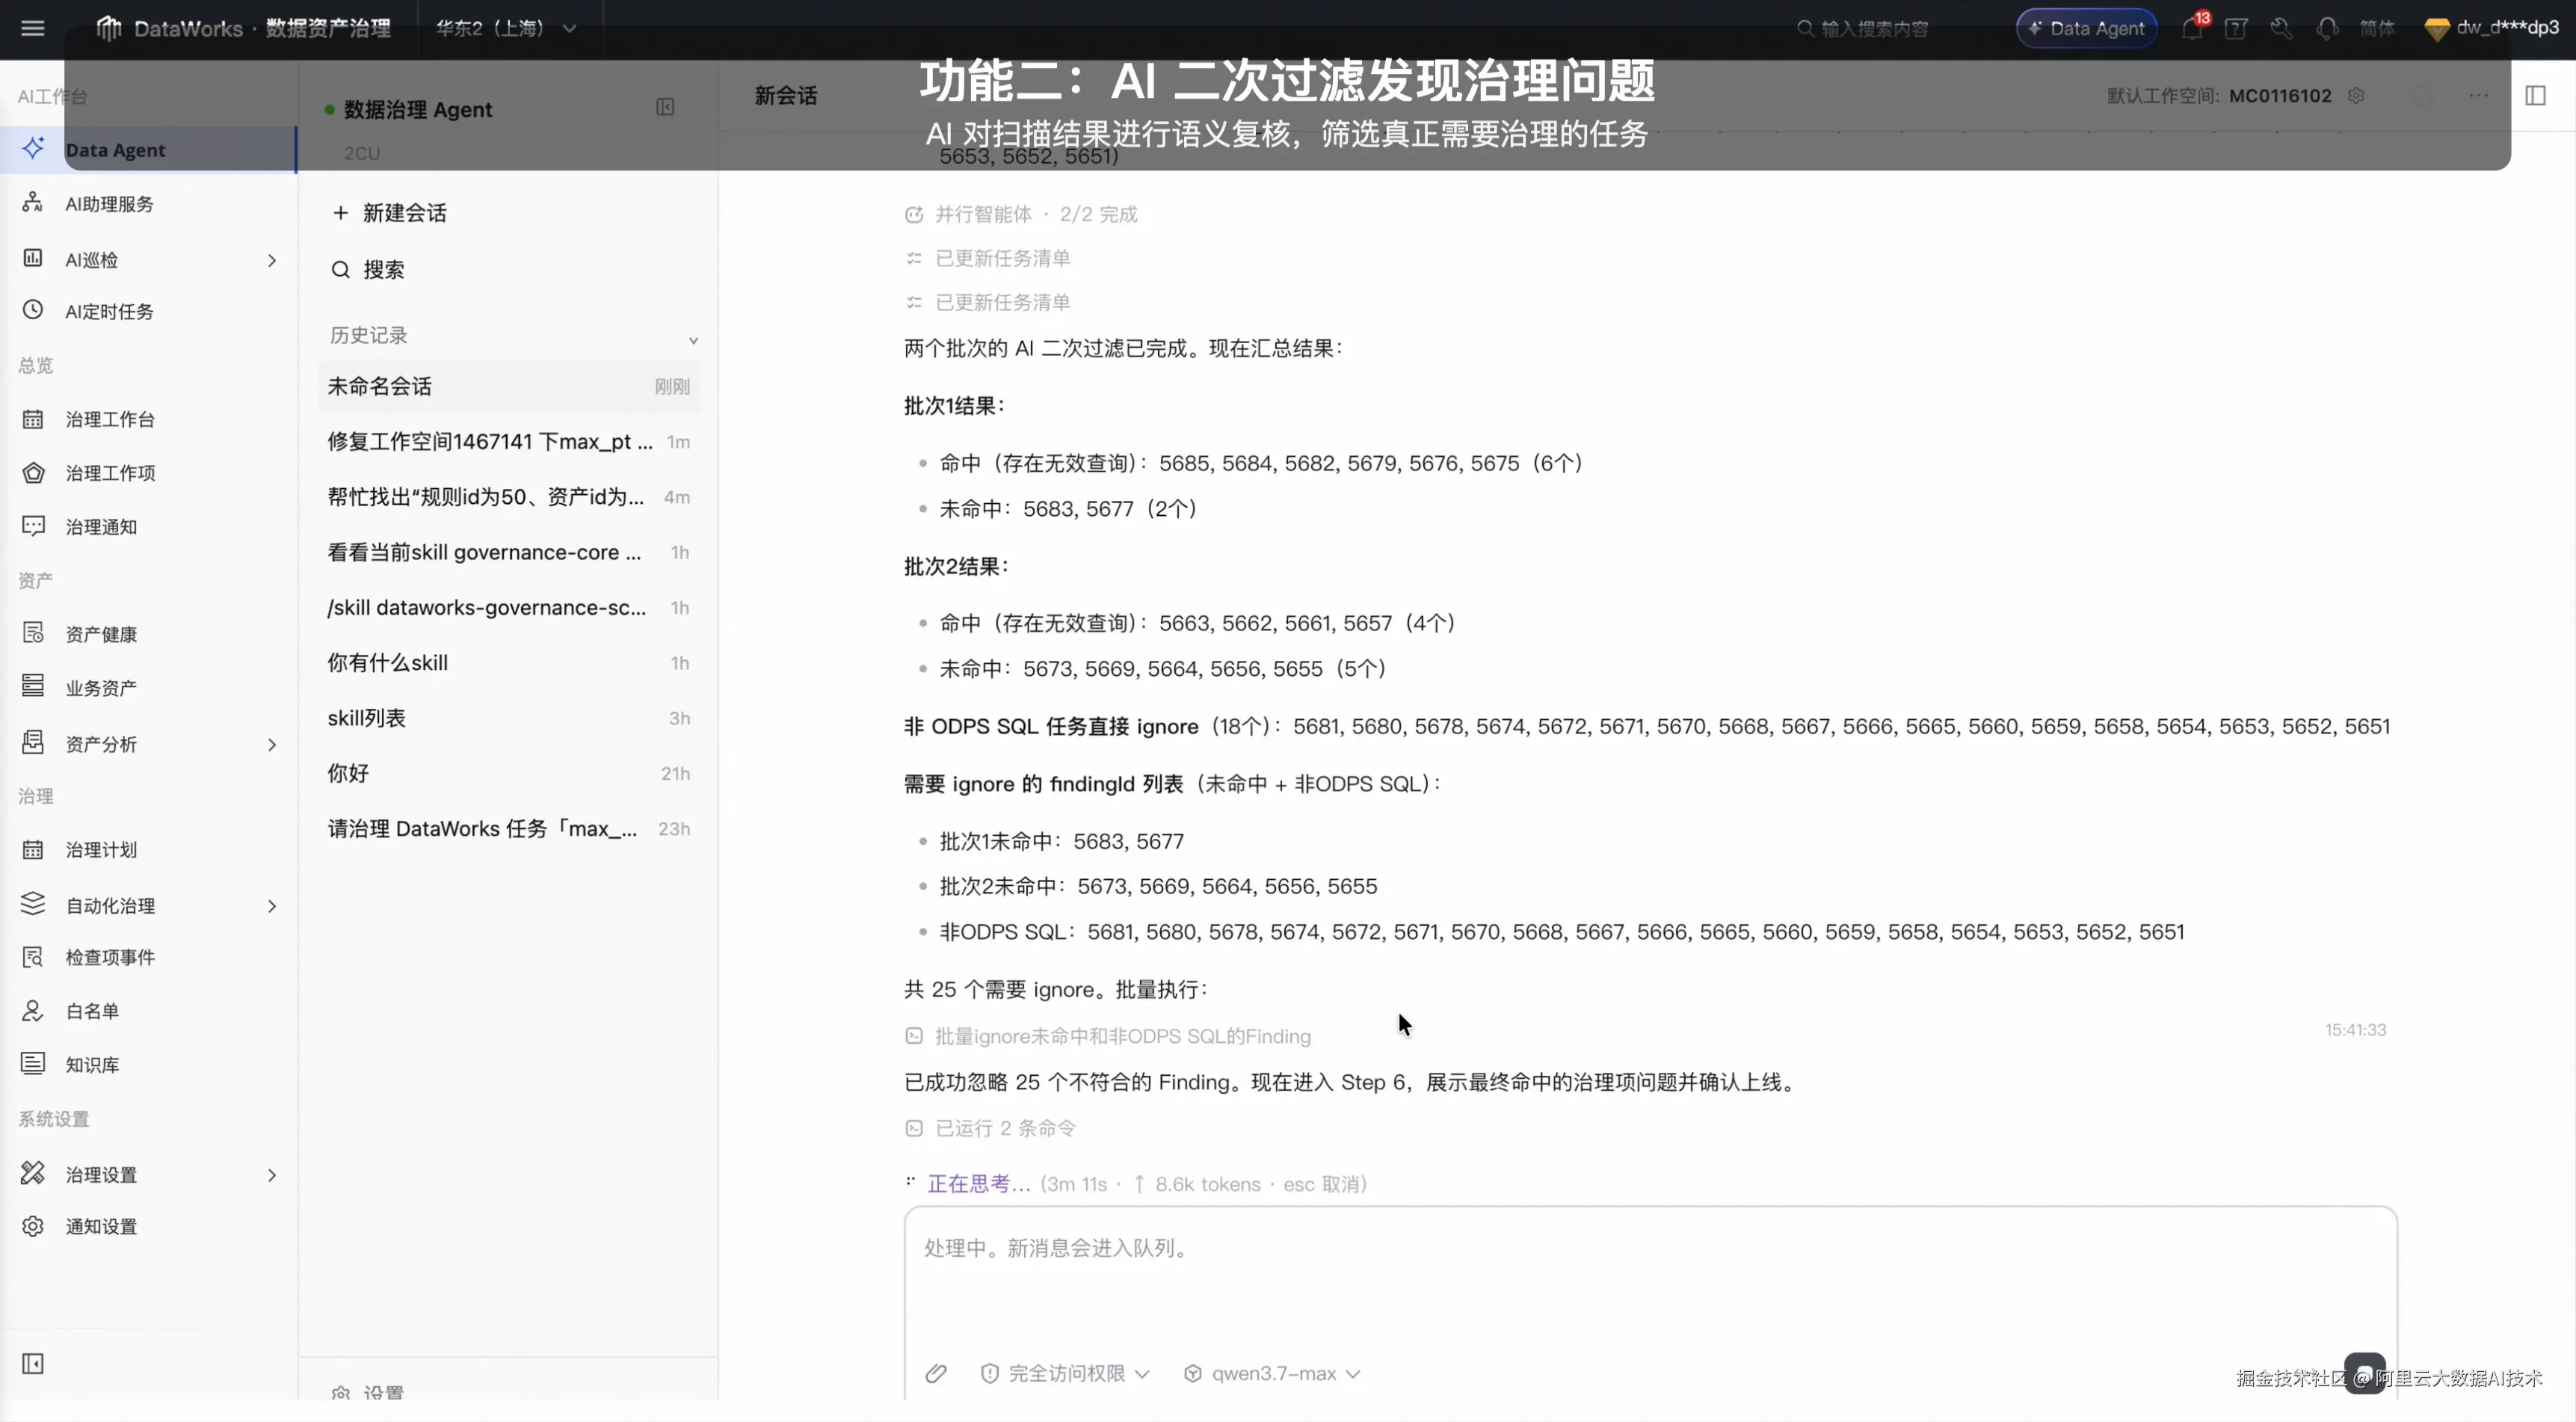
Task: Open the hamburger main menu
Action: (x=33, y=28)
